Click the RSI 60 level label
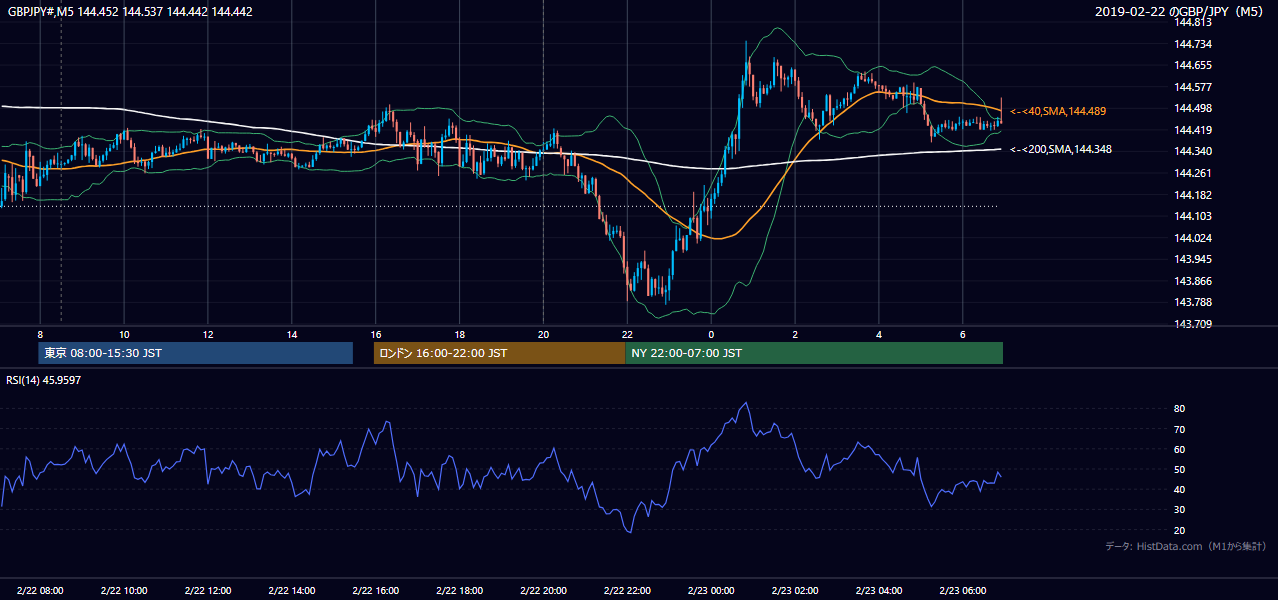This screenshot has height=600, width=1278. pos(1179,449)
